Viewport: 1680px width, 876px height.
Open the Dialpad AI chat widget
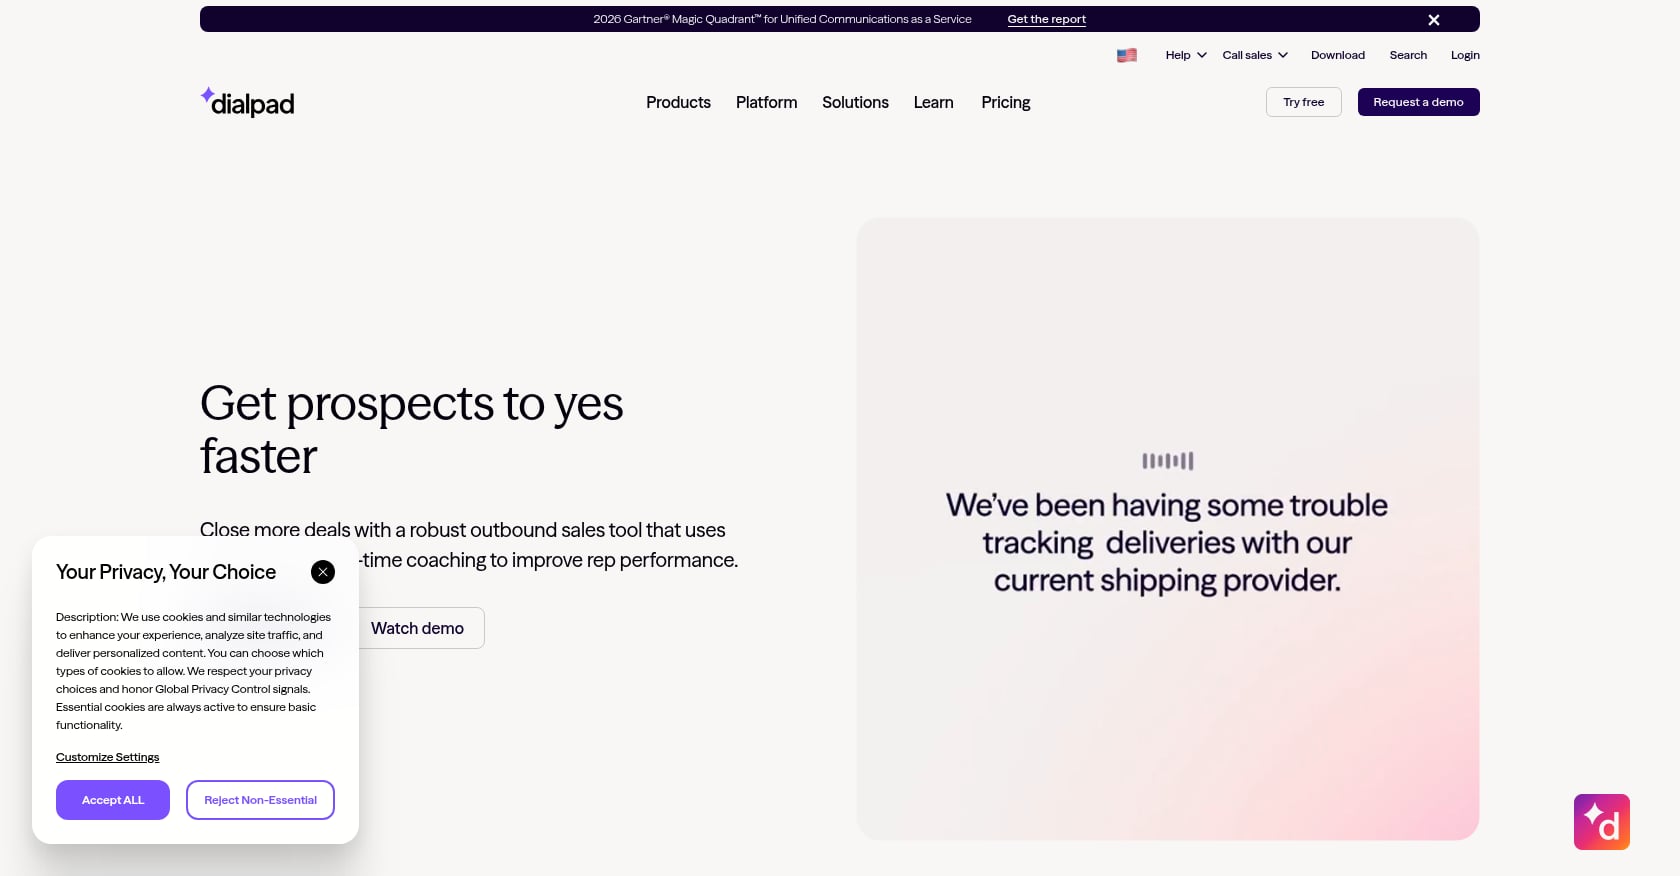click(x=1602, y=822)
